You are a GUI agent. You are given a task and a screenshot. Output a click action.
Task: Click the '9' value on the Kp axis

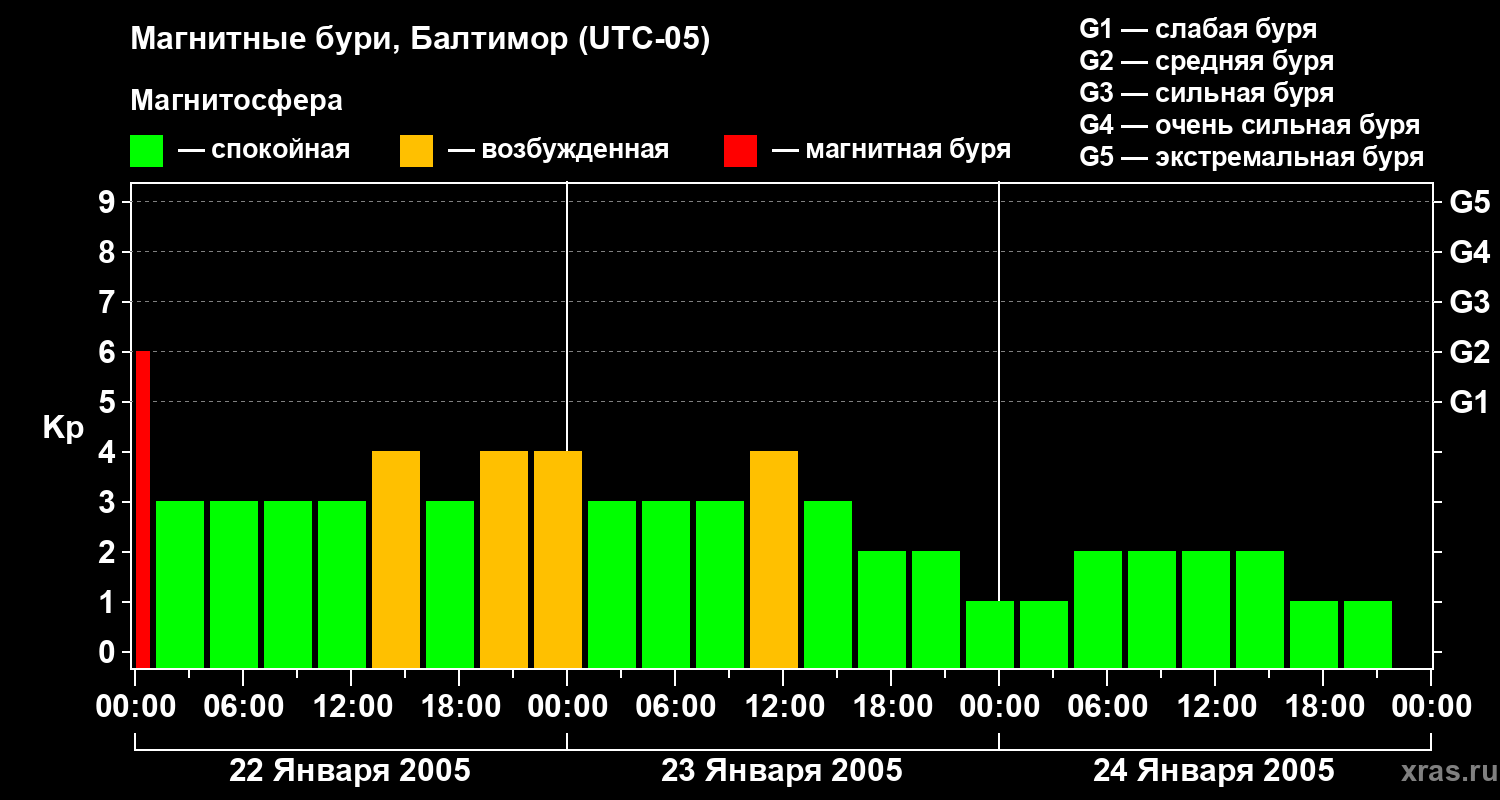tap(109, 202)
